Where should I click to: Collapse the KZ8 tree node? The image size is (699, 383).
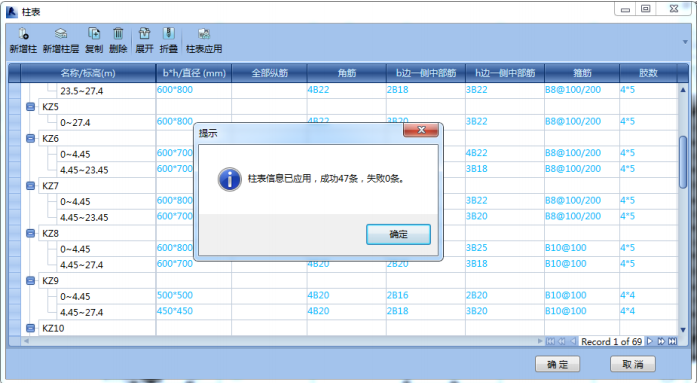(x=30, y=233)
